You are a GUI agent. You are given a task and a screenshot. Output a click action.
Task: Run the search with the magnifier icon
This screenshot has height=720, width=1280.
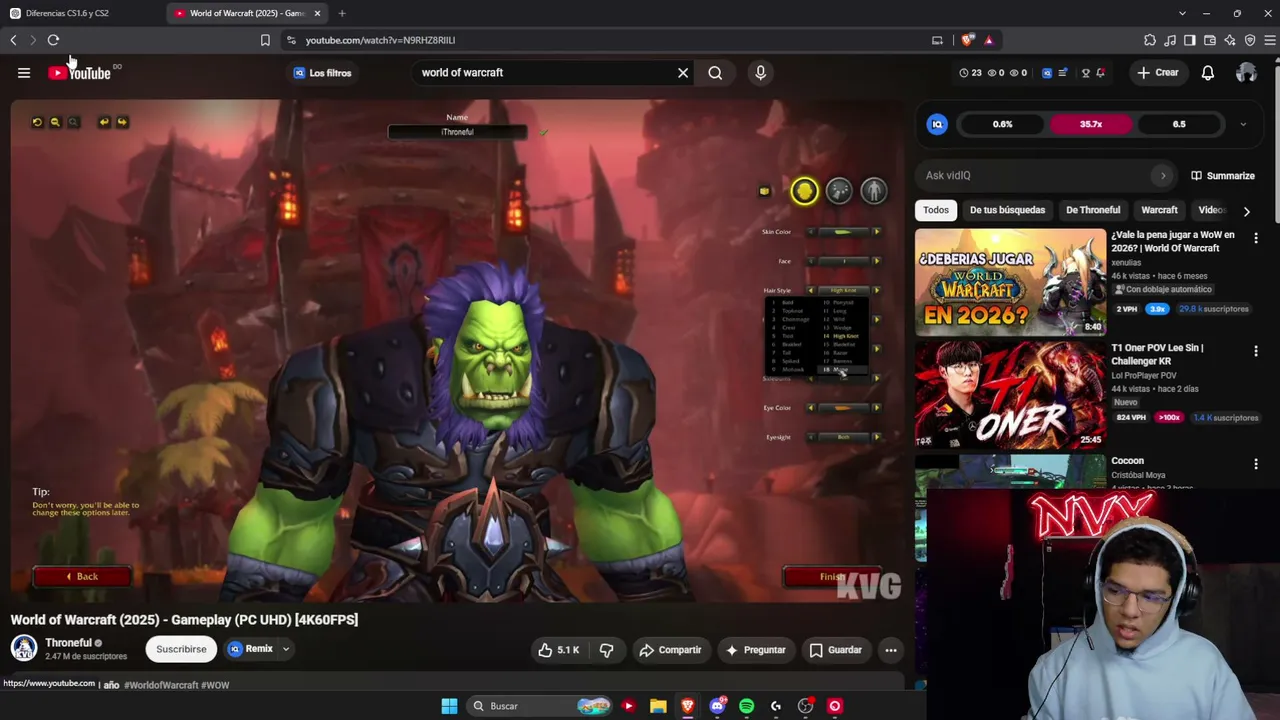click(x=715, y=72)
